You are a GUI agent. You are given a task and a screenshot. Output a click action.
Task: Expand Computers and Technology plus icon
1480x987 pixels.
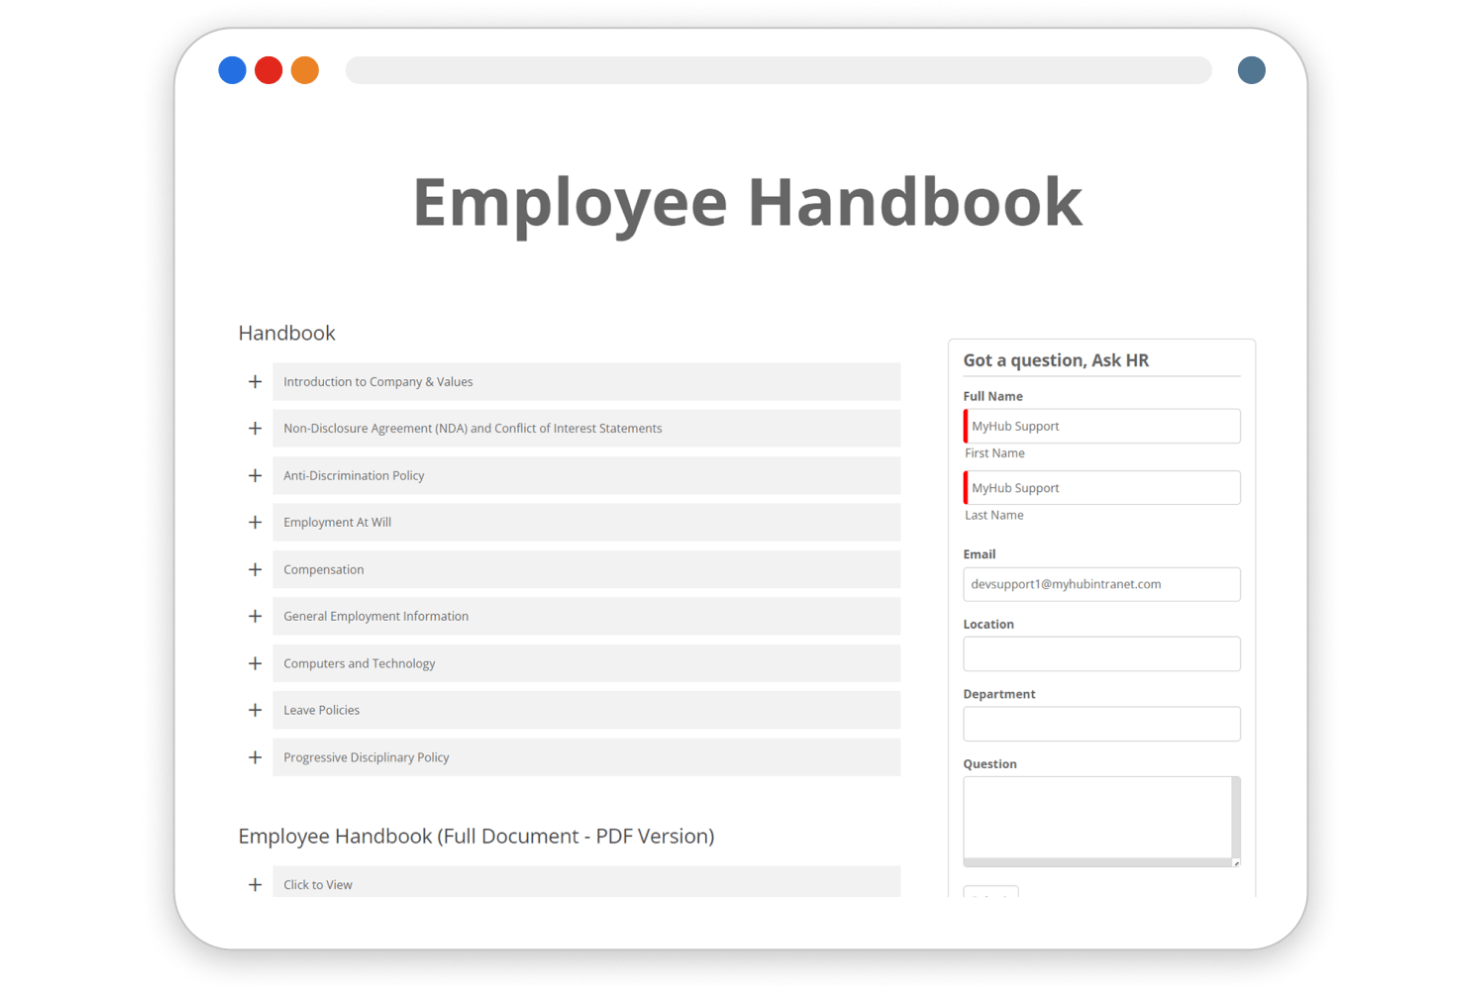pos(255,664)
